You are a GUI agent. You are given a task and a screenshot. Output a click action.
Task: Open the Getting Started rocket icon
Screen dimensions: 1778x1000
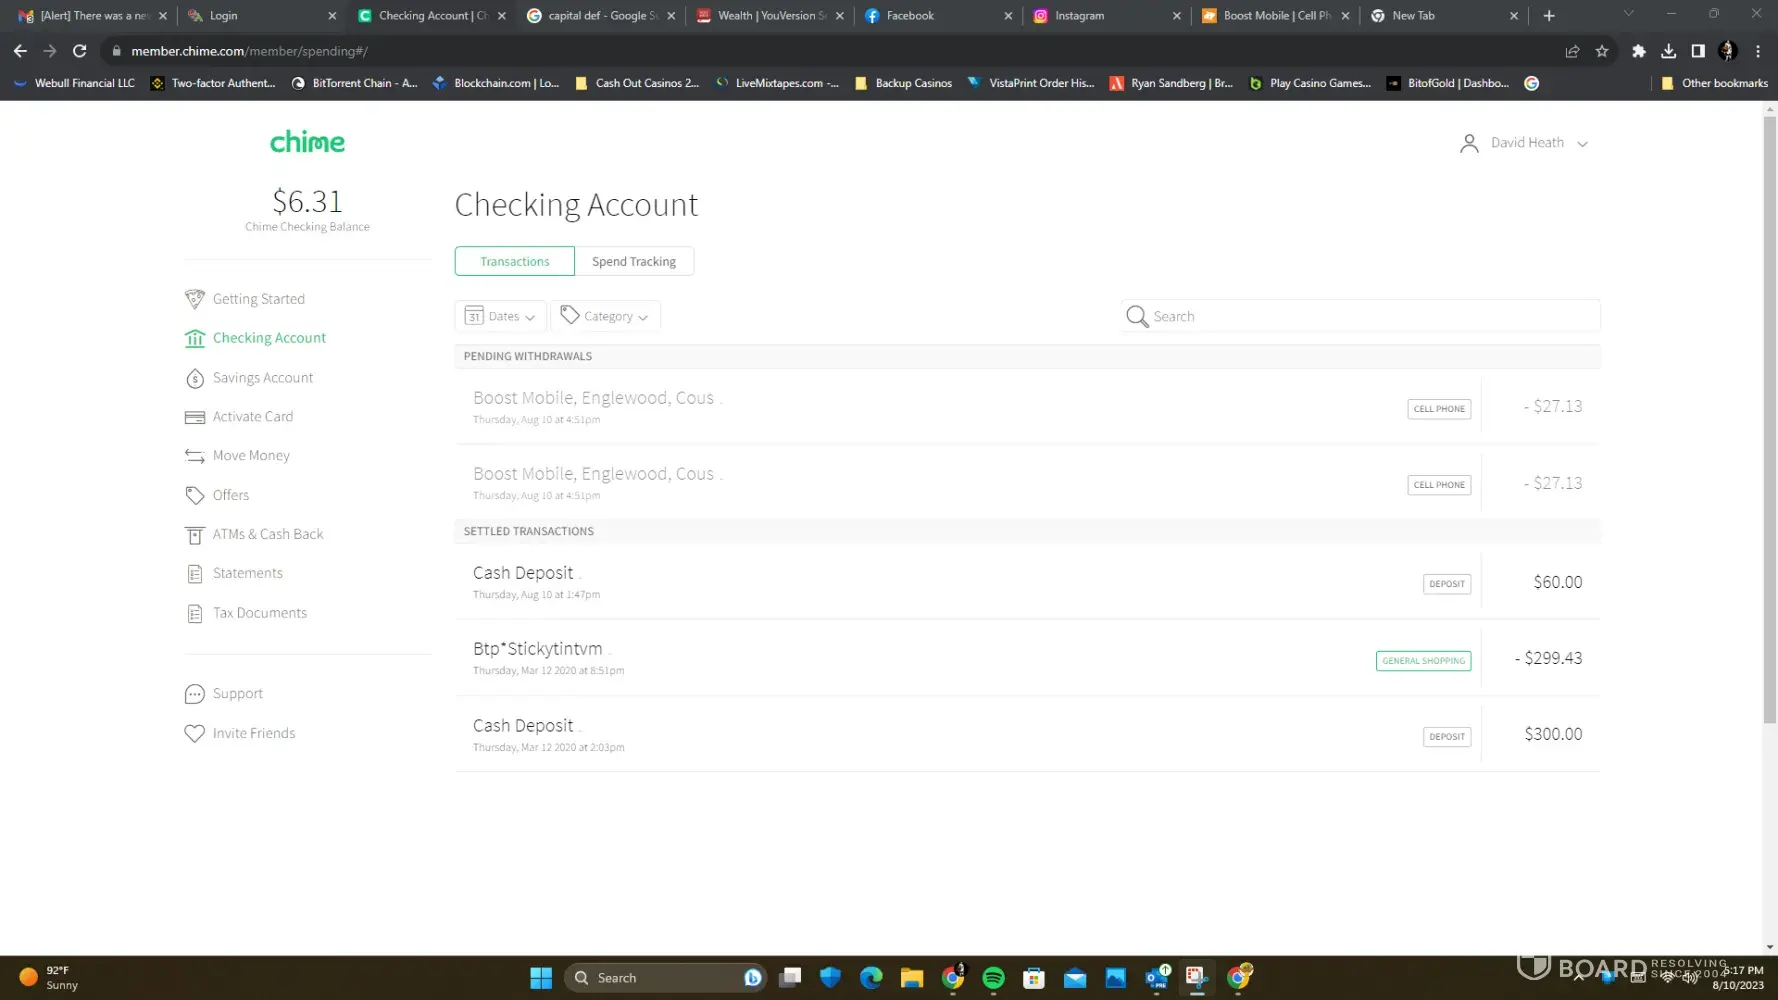[195, 299]
